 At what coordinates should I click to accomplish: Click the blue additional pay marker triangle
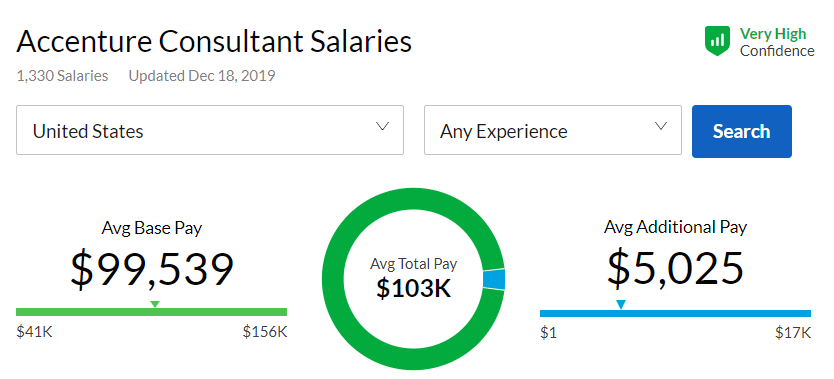coord(621,304)
